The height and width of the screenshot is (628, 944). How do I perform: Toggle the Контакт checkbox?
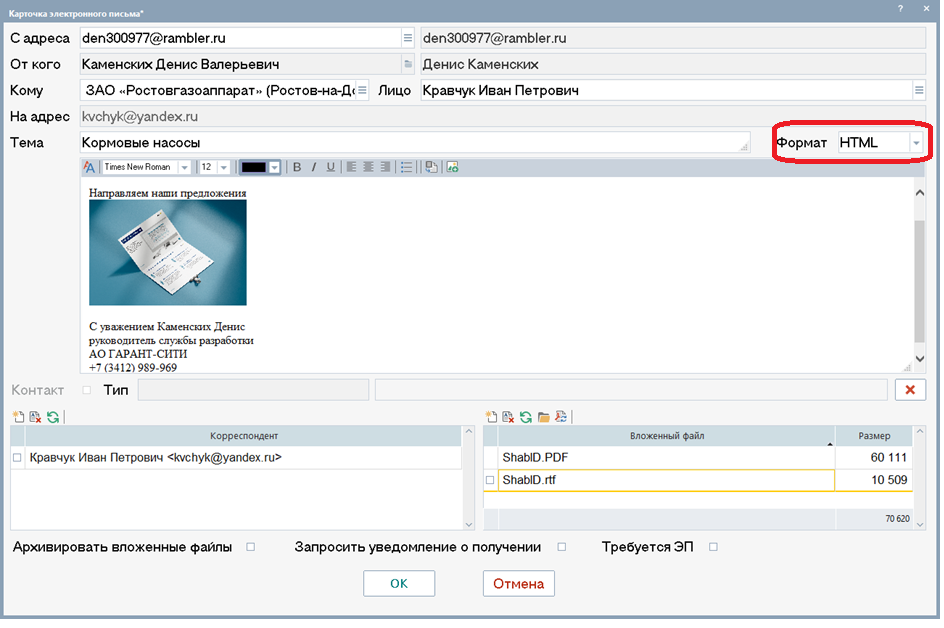87,390
